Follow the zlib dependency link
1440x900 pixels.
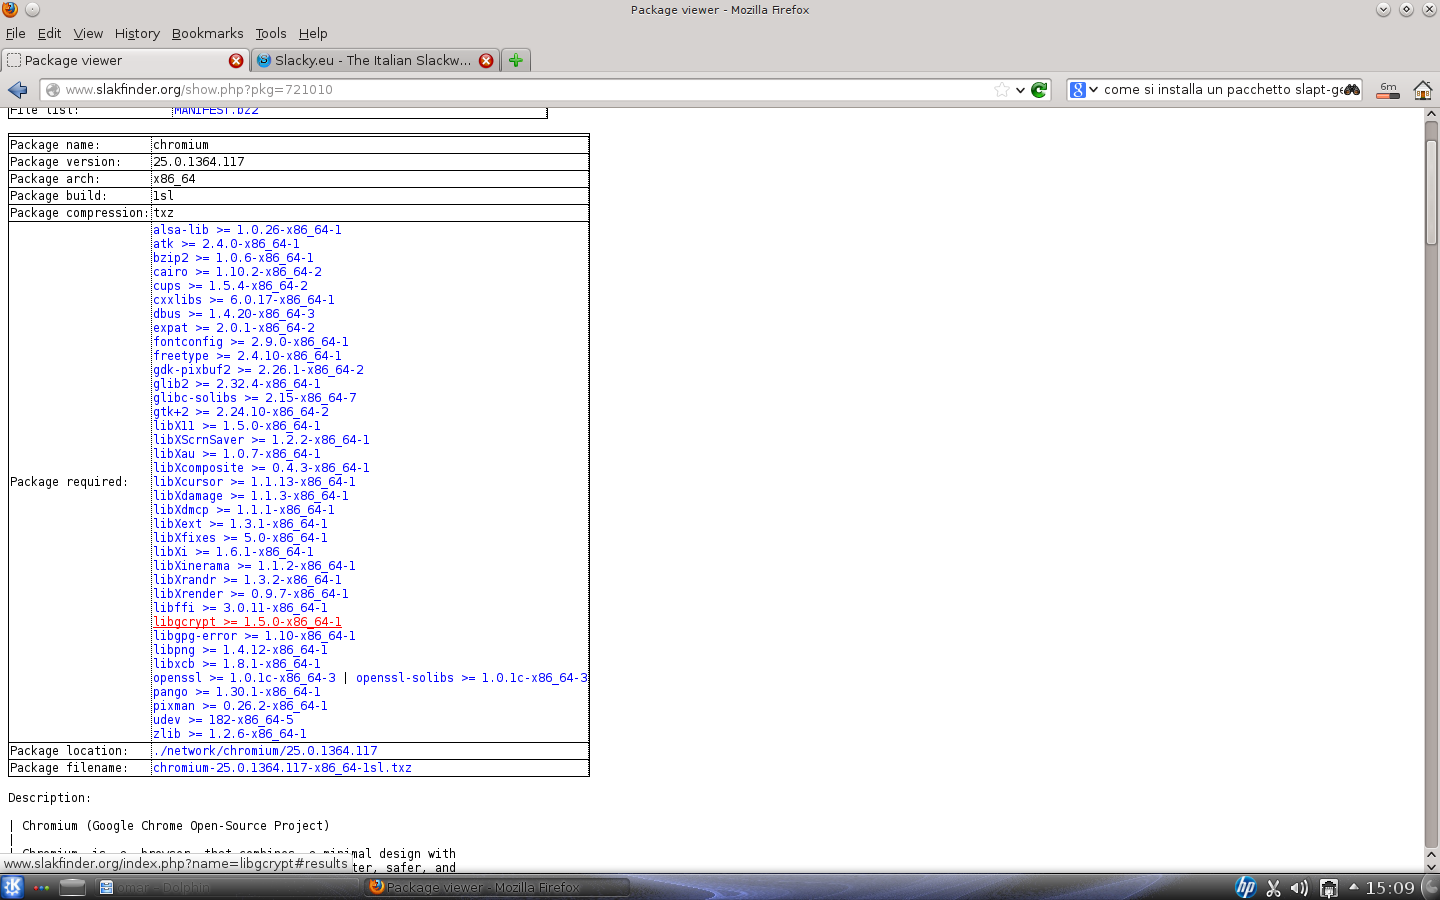tap(230, 734)
